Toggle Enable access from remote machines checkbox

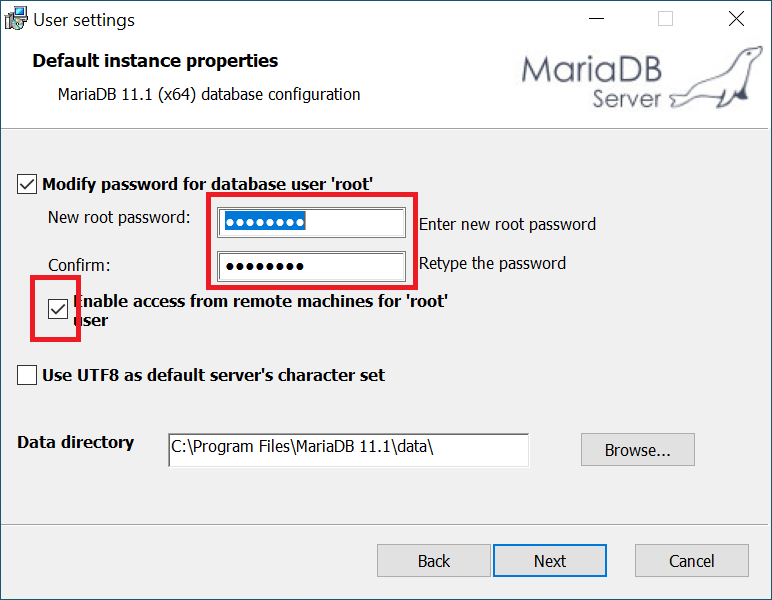point(58,309)
